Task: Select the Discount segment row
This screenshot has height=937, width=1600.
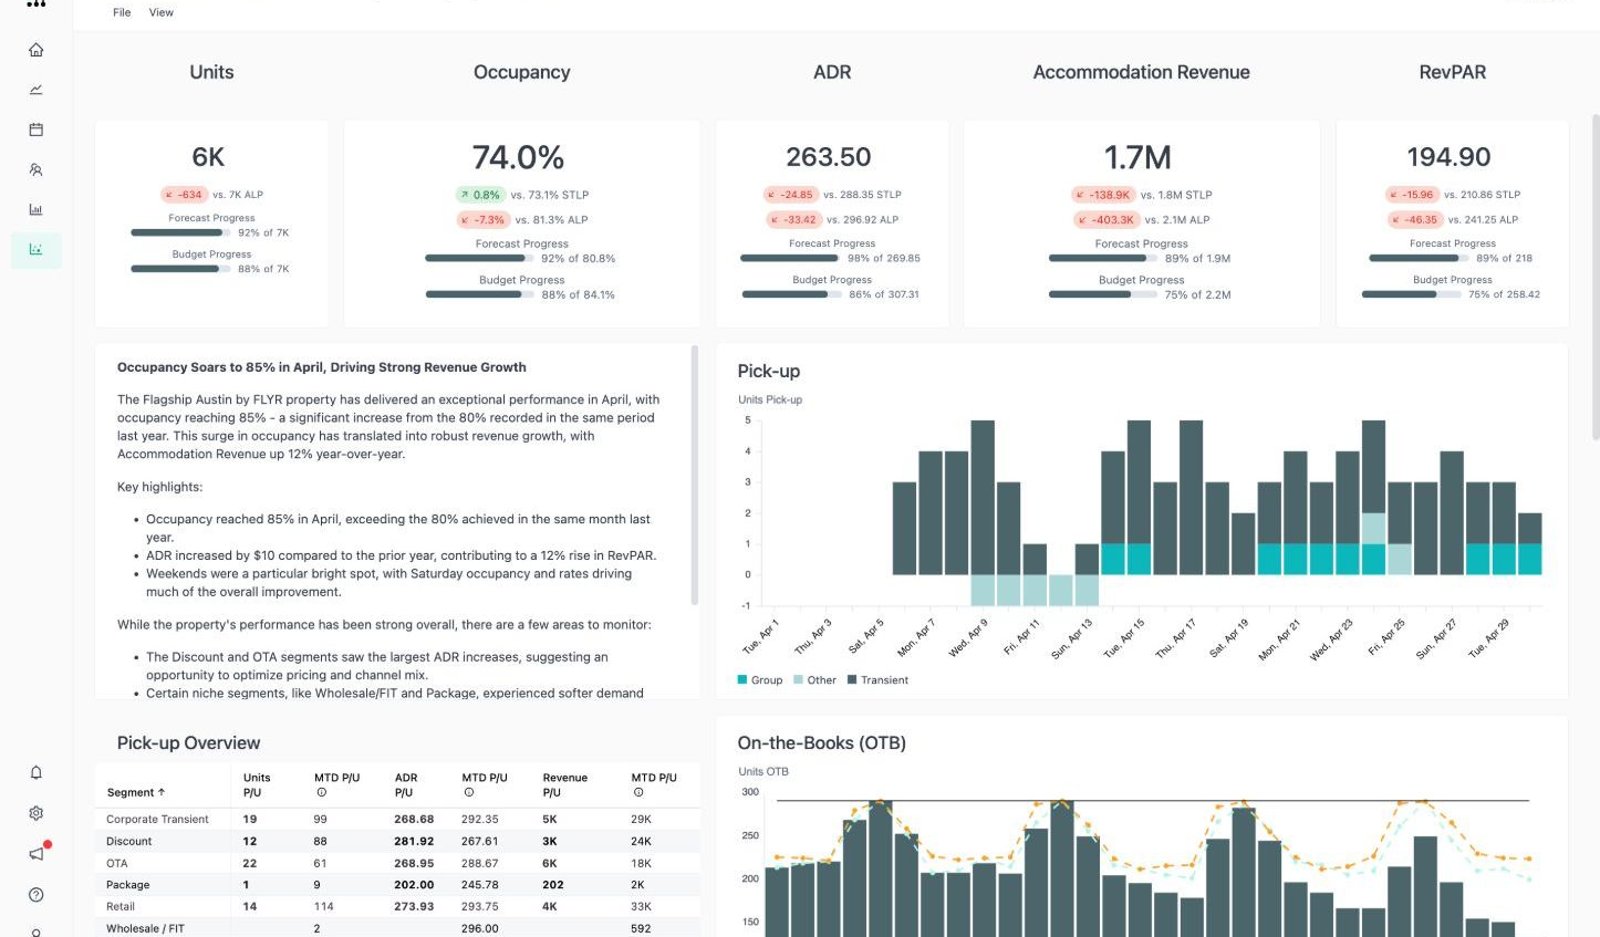Action: click(397, 841)
